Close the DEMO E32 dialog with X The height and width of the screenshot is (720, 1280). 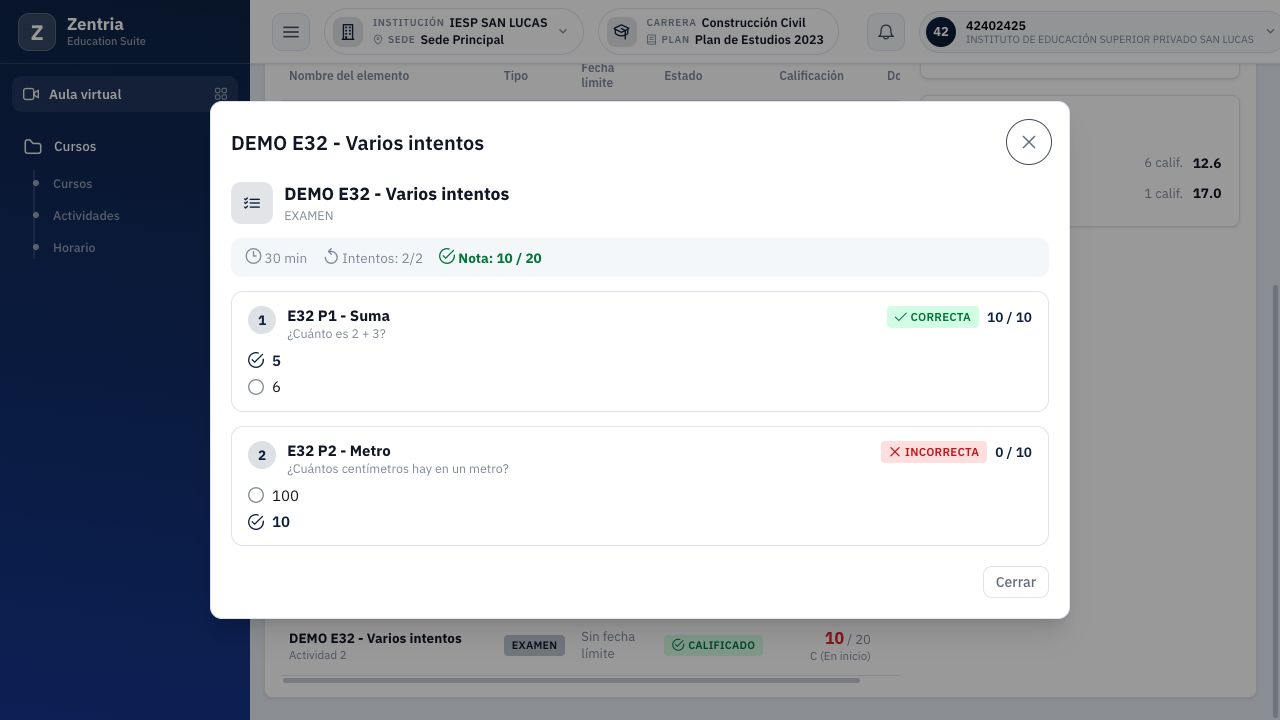coord(1028,142)
